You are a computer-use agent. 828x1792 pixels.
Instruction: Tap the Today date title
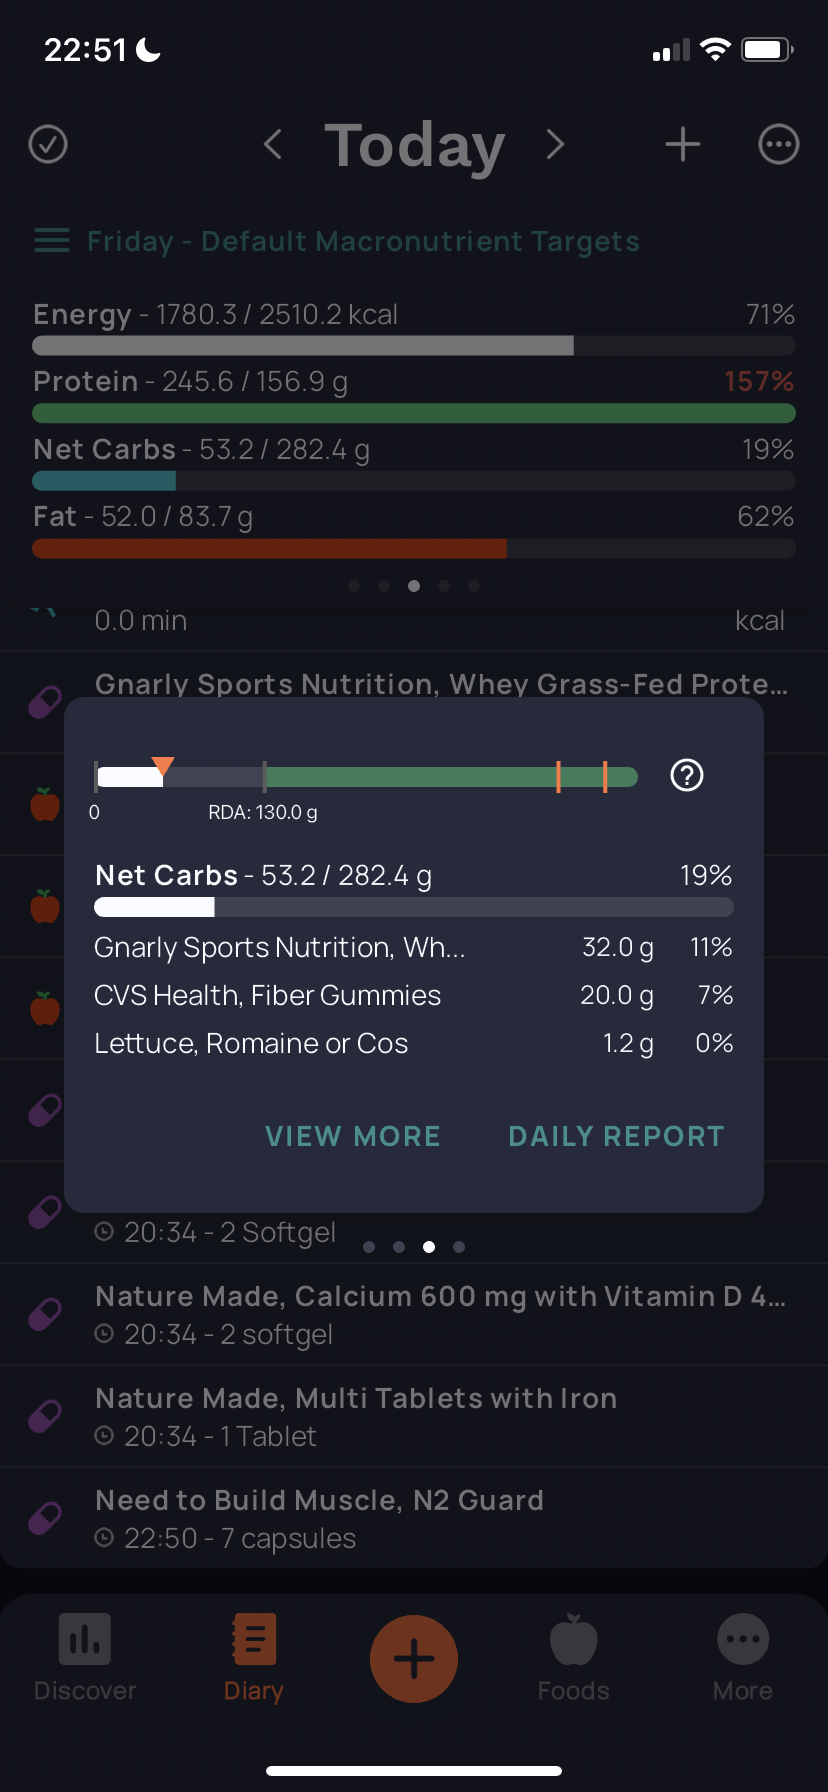415,146
